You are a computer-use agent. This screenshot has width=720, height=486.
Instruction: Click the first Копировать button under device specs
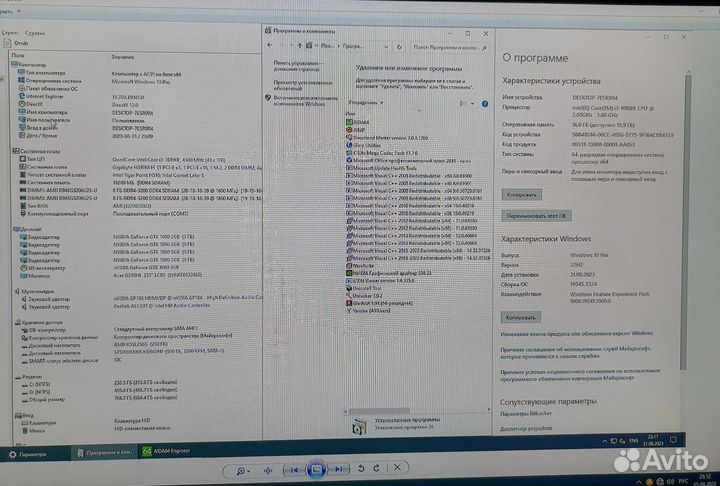pyautogui.click(x=522, y=195)
